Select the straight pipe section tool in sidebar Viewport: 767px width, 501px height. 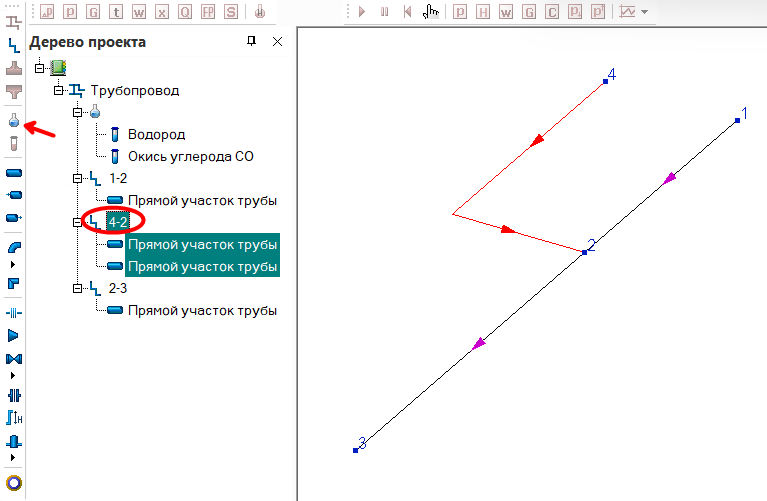pos(14,172)
